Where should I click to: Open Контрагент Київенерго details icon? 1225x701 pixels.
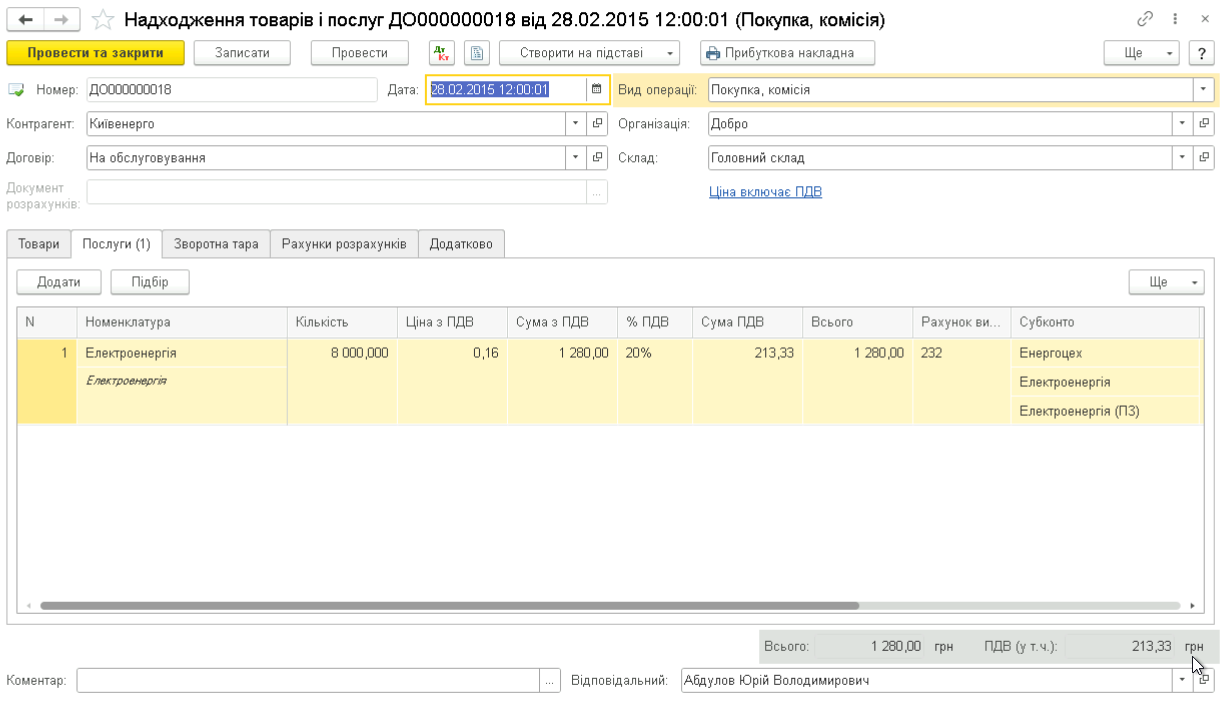[x=597, y=124]
